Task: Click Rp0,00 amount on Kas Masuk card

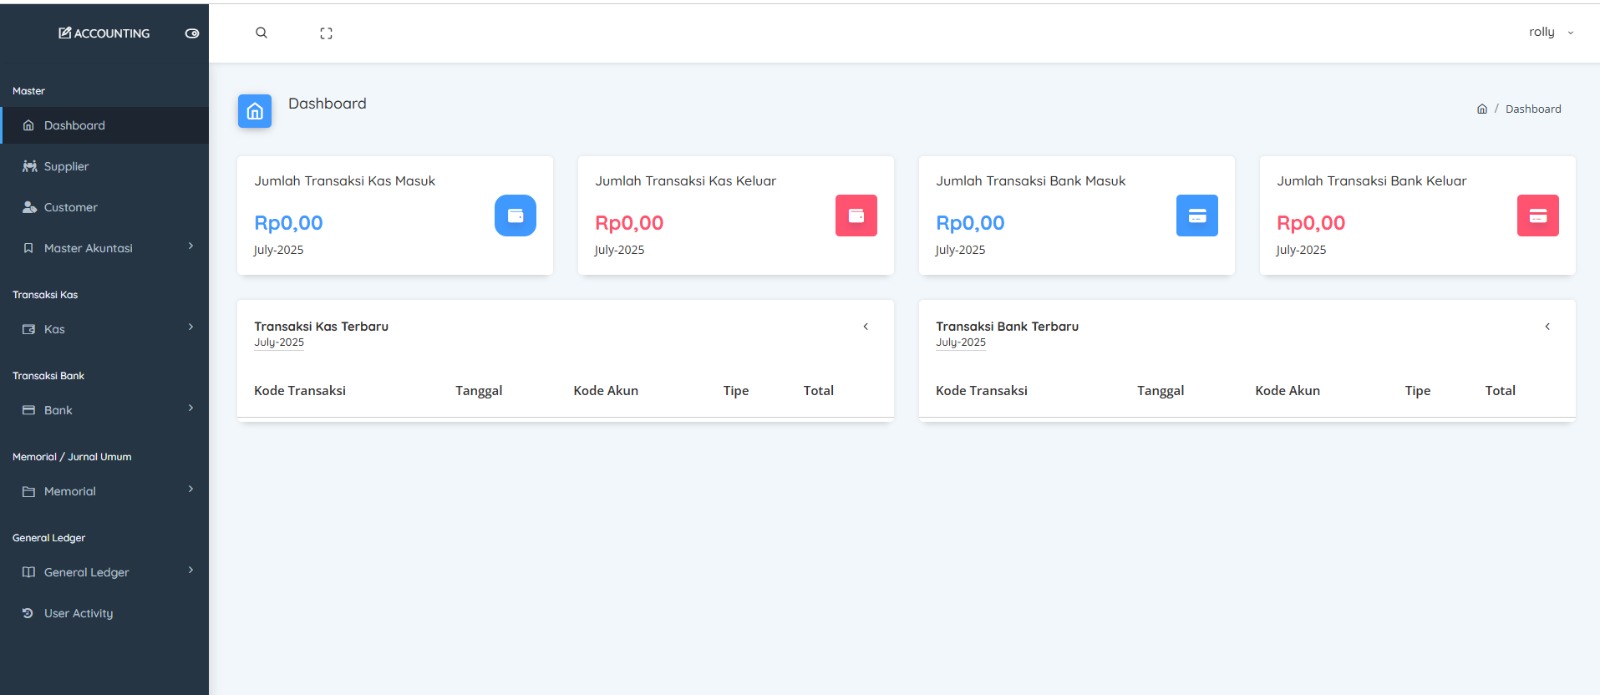Action: 288,223
